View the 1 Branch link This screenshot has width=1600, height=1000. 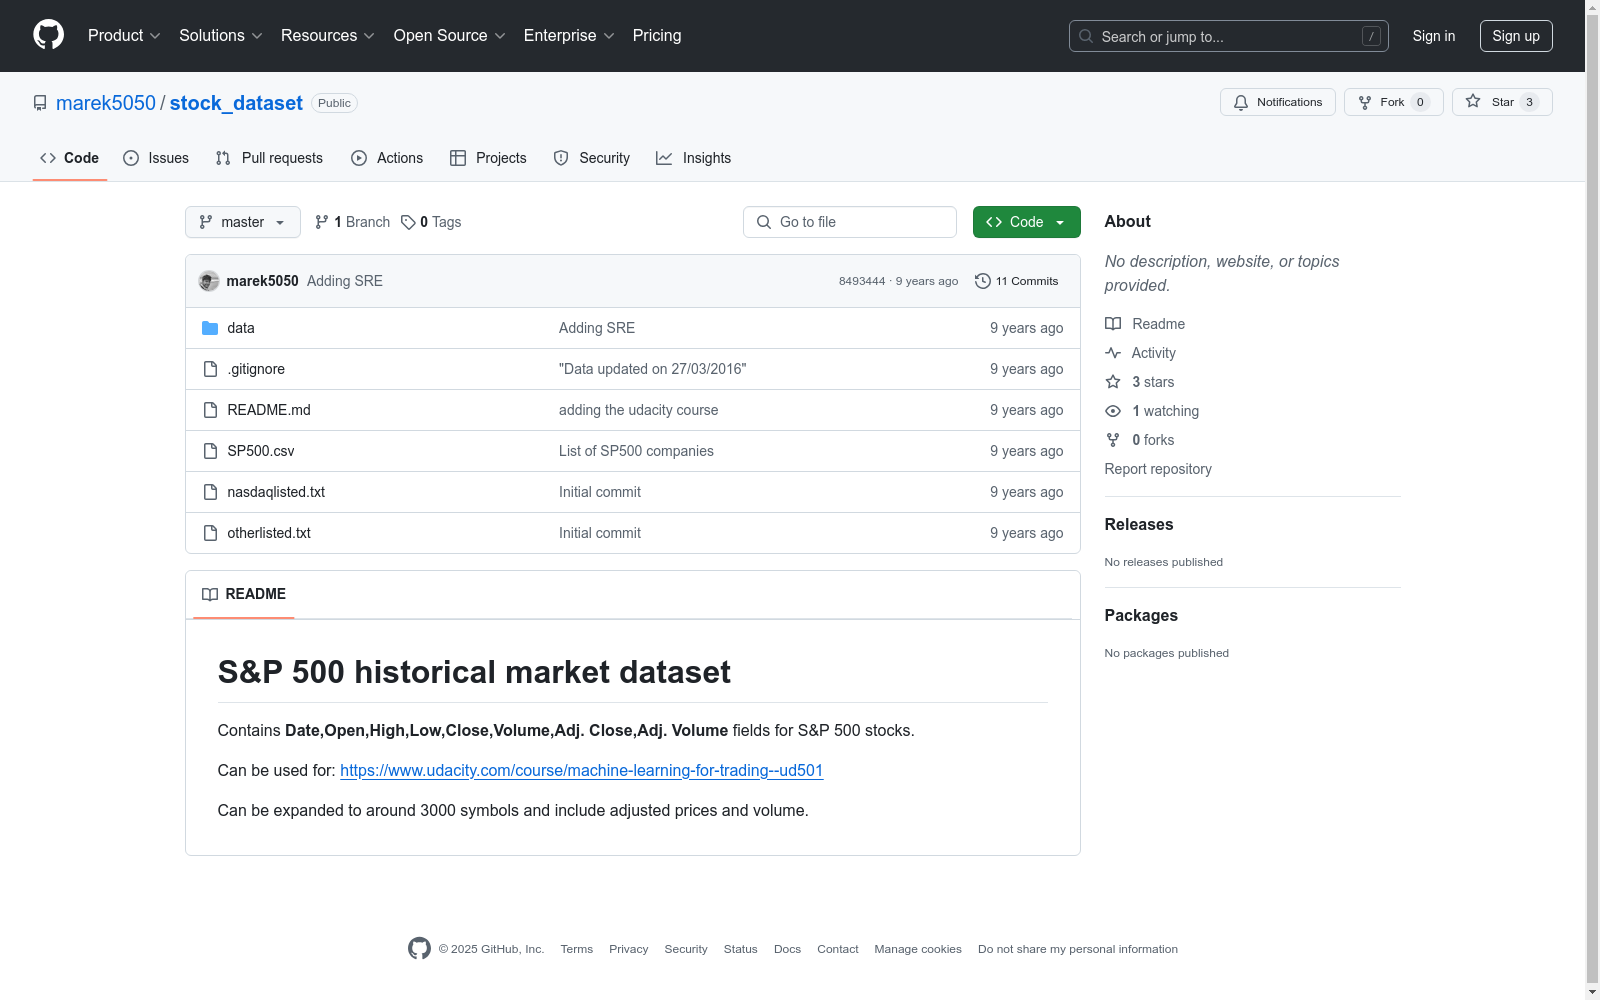pyautogui.click(x=352, y=222)
